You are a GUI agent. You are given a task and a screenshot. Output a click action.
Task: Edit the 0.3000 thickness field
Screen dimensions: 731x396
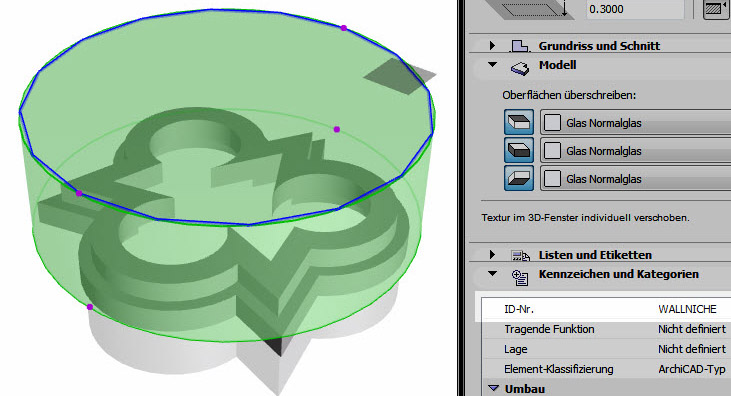coord(635,9)
